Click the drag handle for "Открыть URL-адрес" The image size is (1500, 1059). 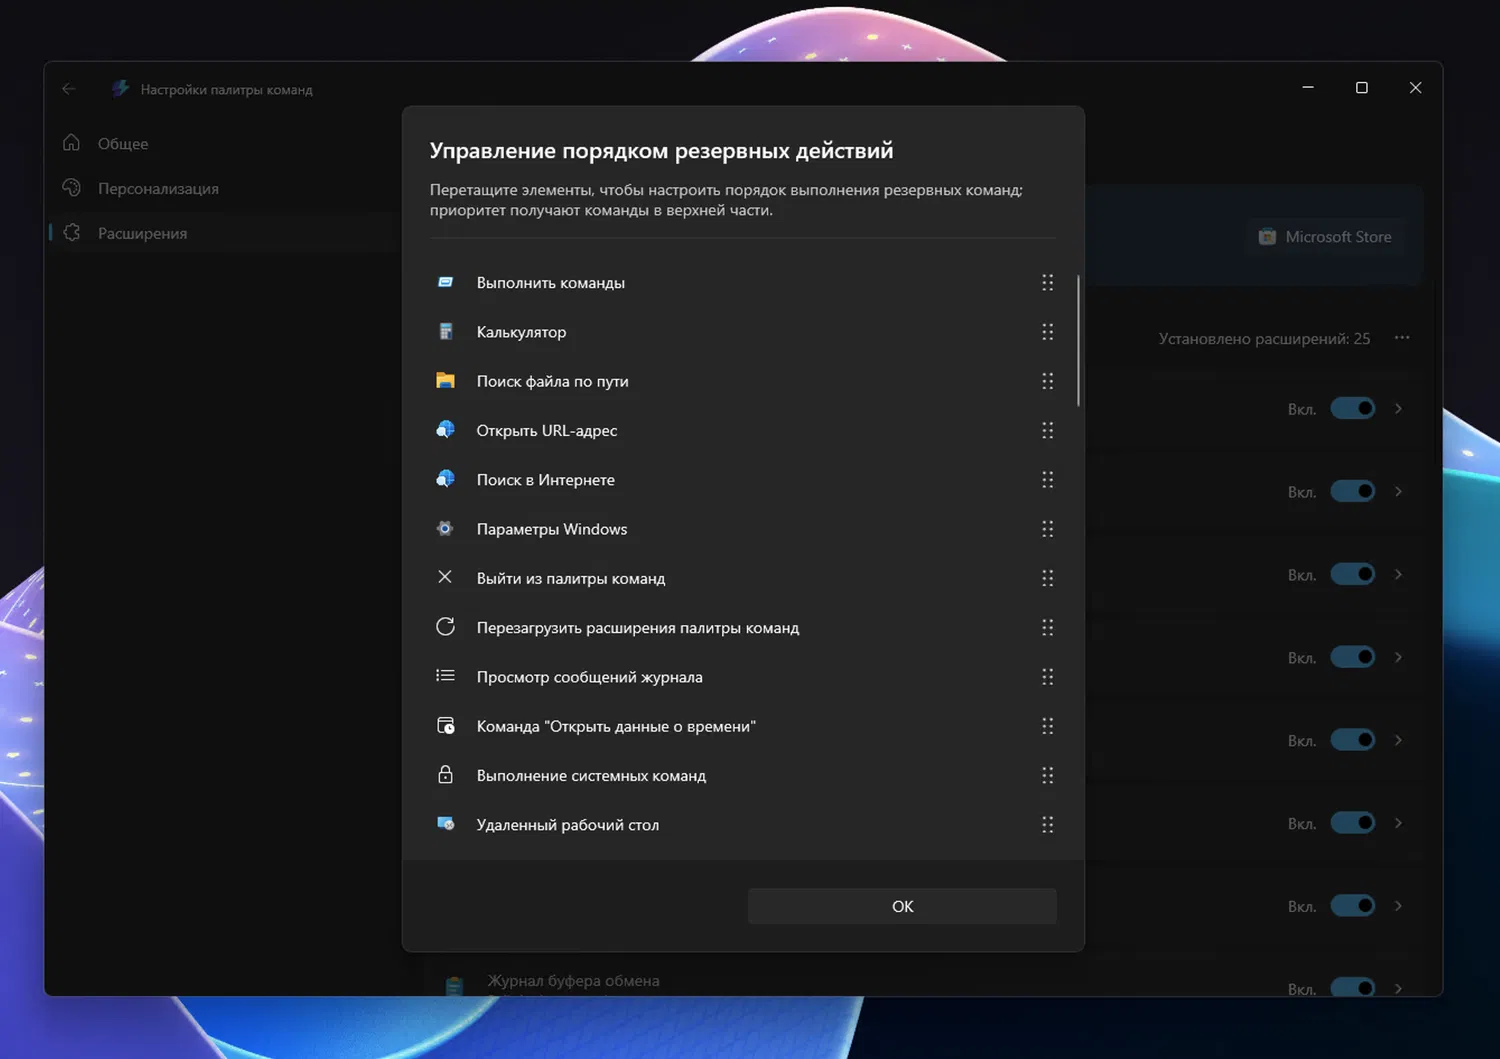pos(1047,430)
